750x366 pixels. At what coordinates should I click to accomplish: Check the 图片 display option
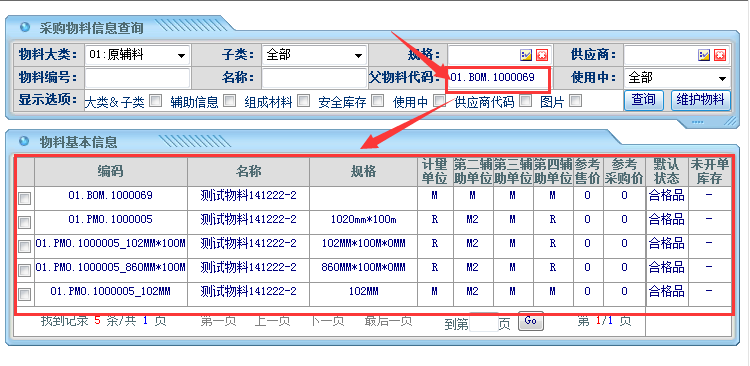[575, 100]
